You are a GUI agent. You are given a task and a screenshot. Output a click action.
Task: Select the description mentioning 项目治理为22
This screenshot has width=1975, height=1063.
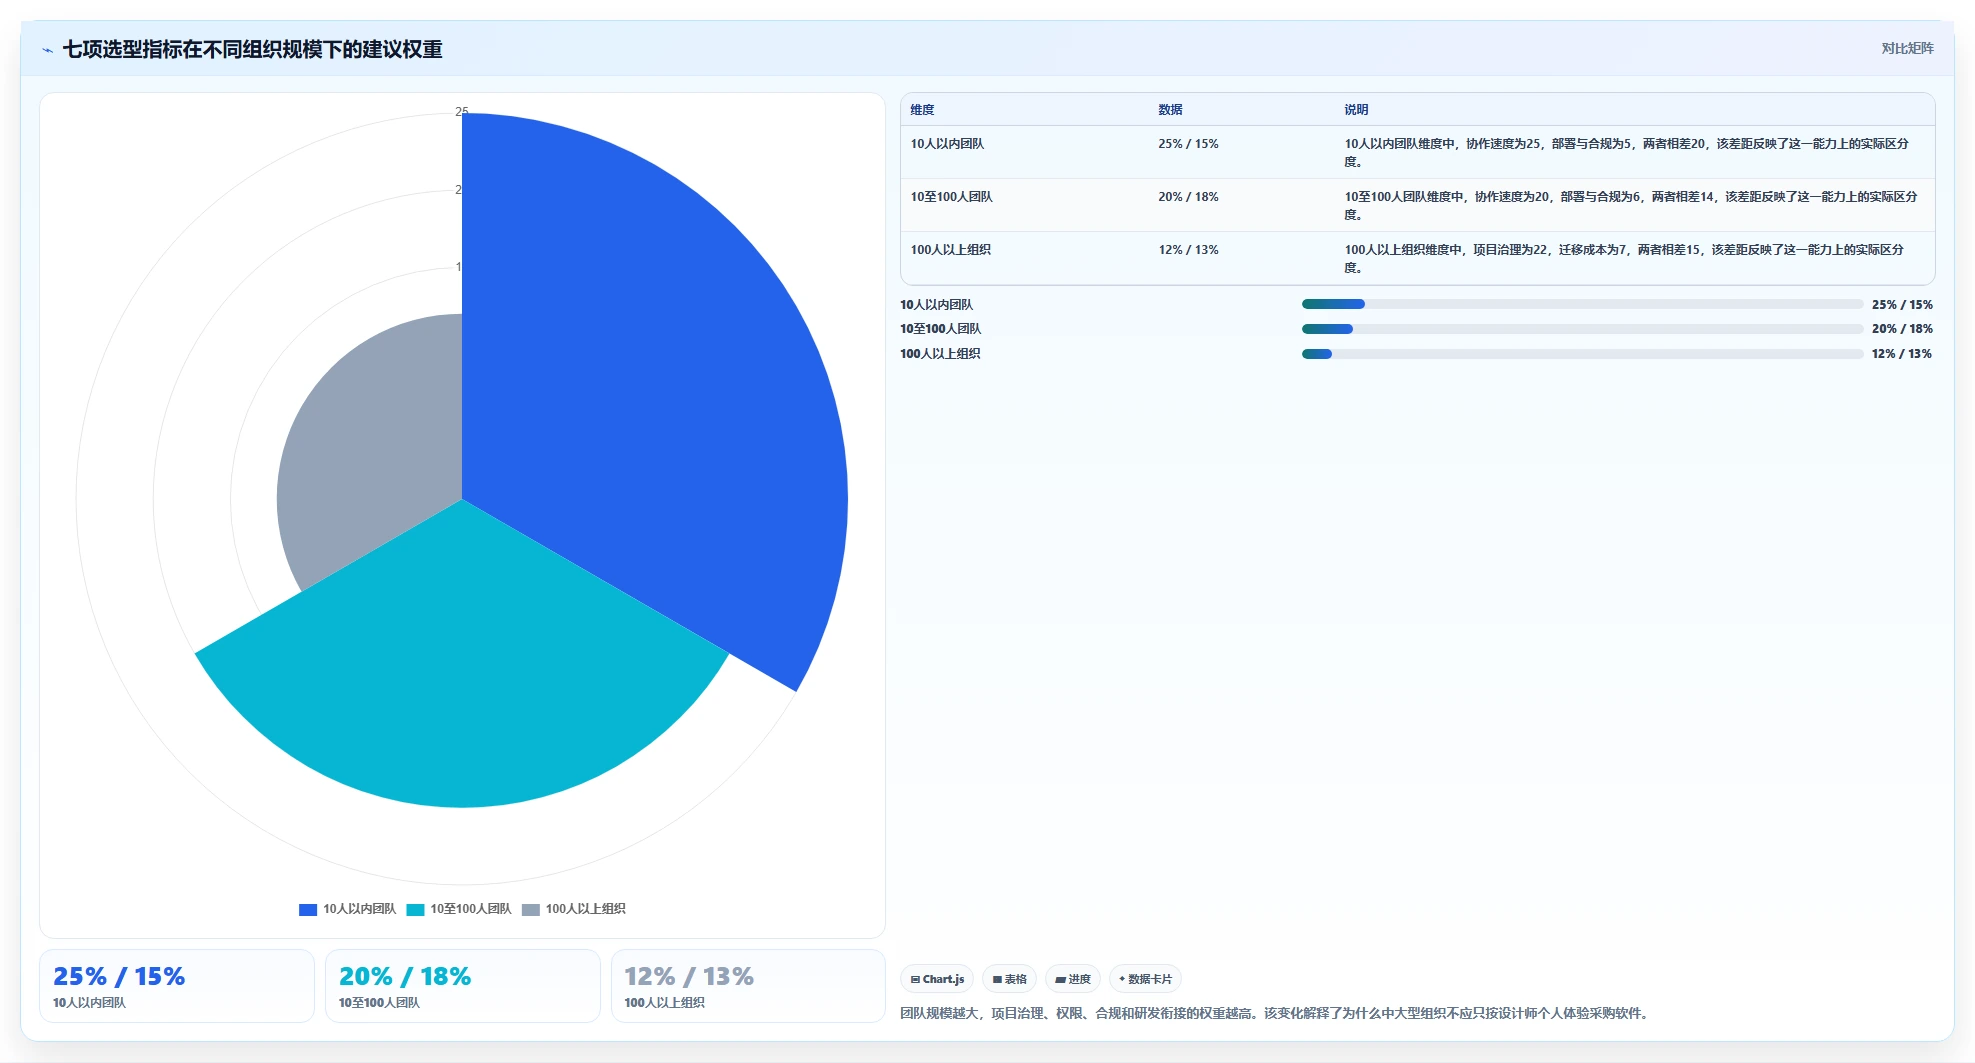tap(1624, 258)
